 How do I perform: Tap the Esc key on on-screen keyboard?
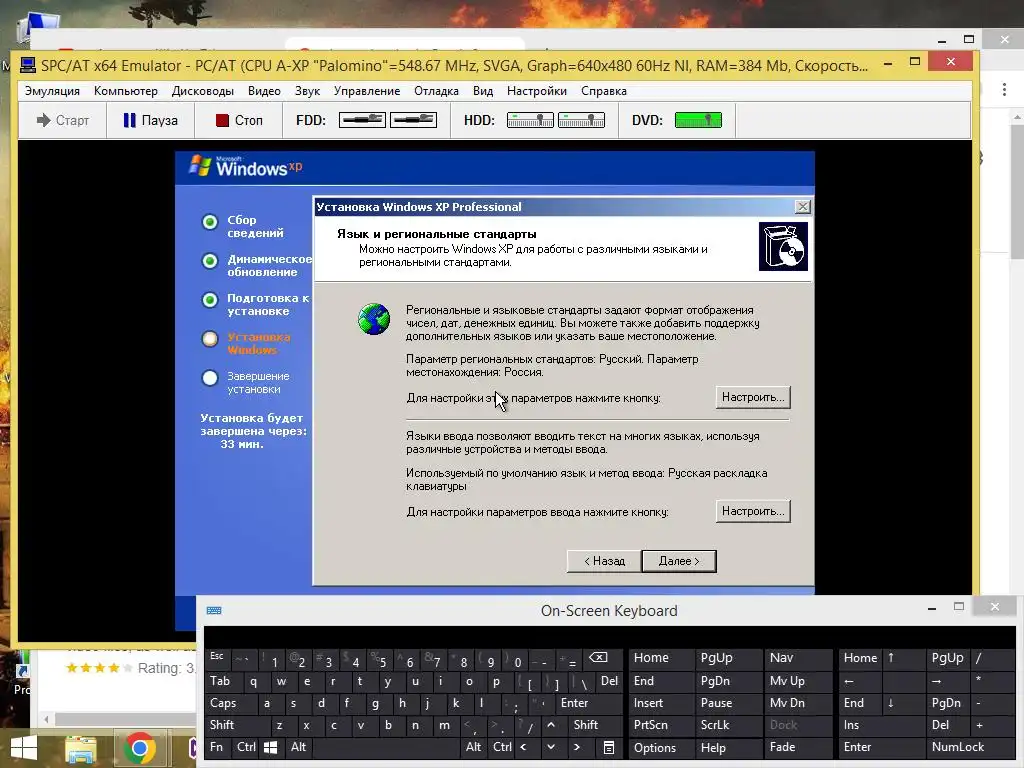click(217, 658)
